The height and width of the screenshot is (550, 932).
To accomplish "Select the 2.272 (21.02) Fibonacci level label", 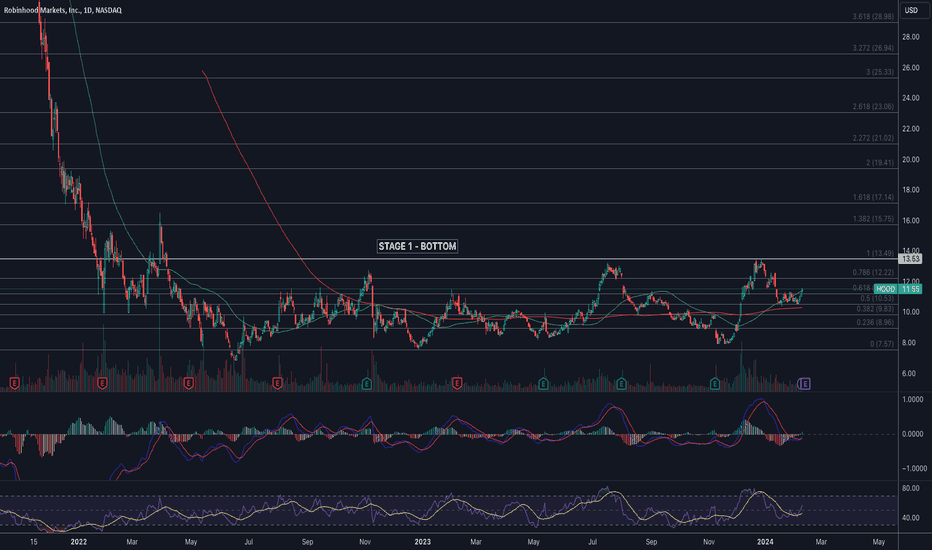I will (873, 138).
